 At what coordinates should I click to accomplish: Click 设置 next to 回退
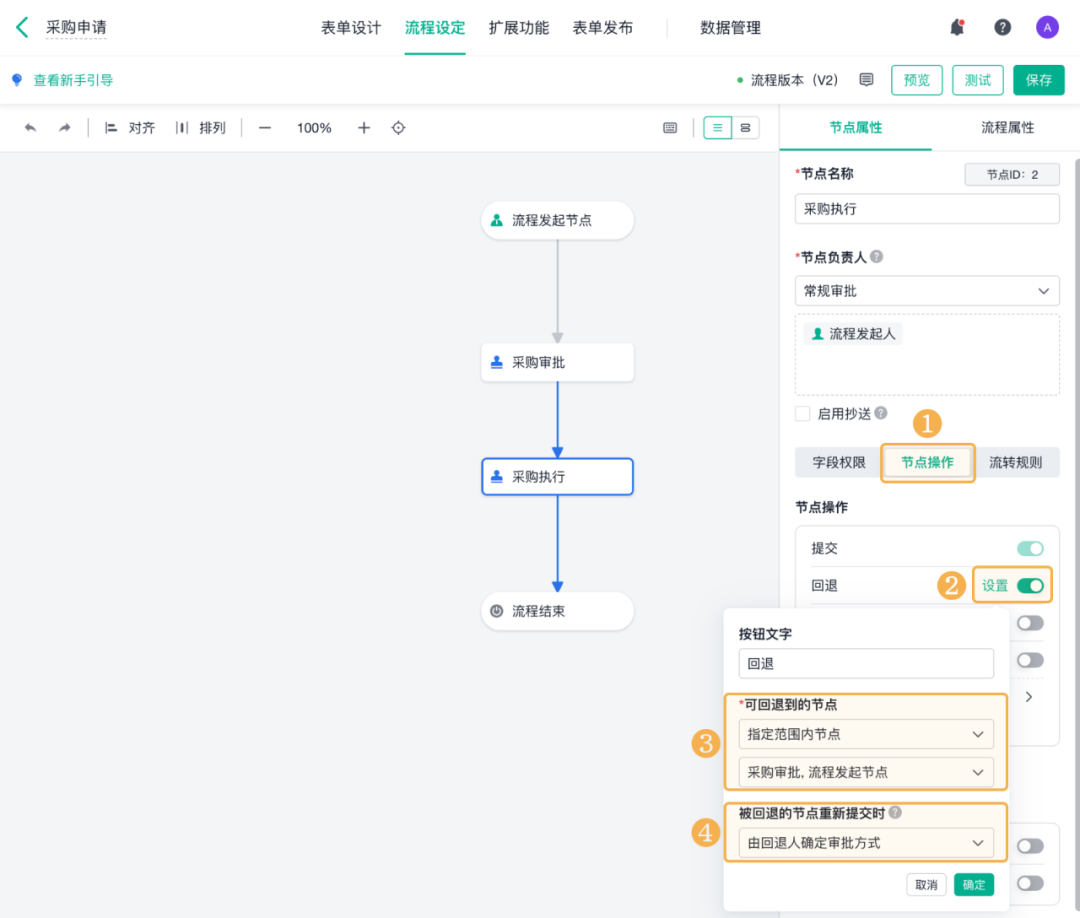click(994, 585)
